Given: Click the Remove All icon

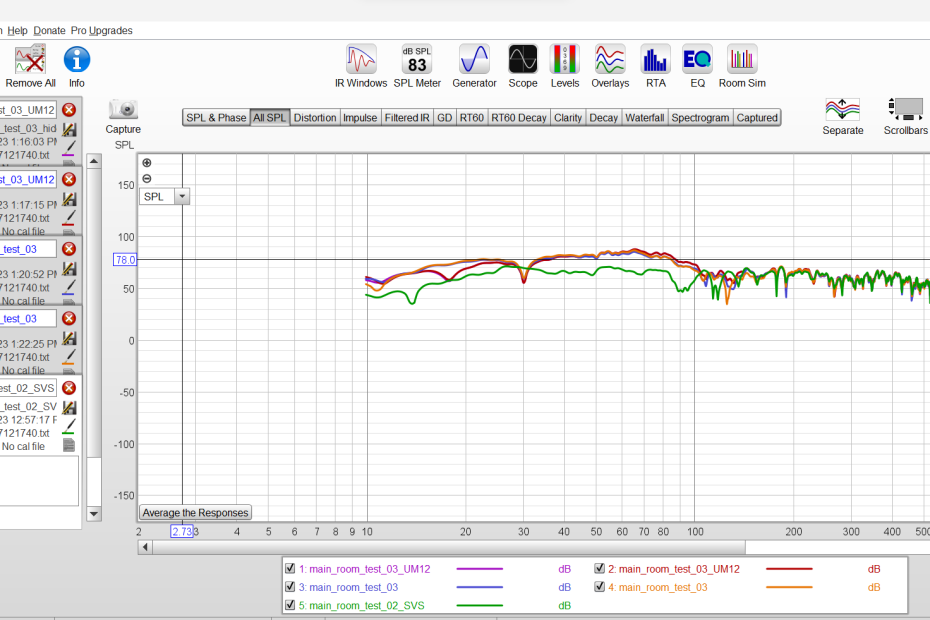Looking at the screenshot, I should [x=30, y=60].
